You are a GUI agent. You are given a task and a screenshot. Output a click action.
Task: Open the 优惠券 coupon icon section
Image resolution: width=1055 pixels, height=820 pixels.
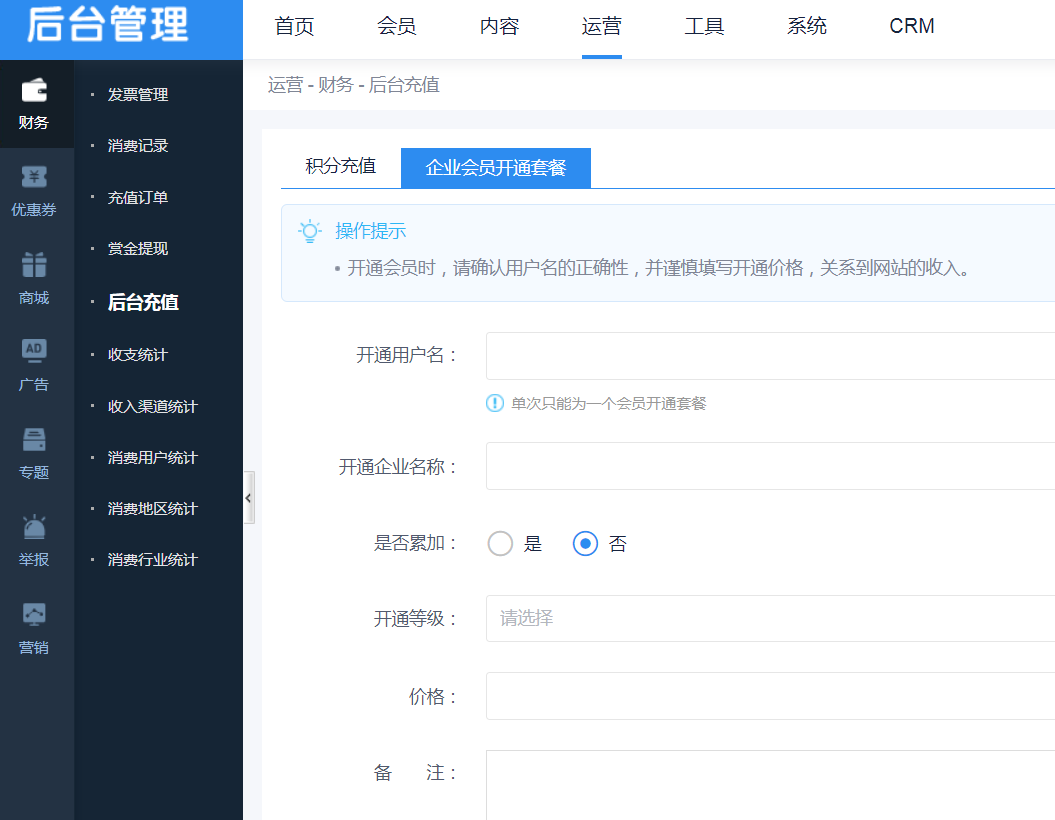point(34,191)
